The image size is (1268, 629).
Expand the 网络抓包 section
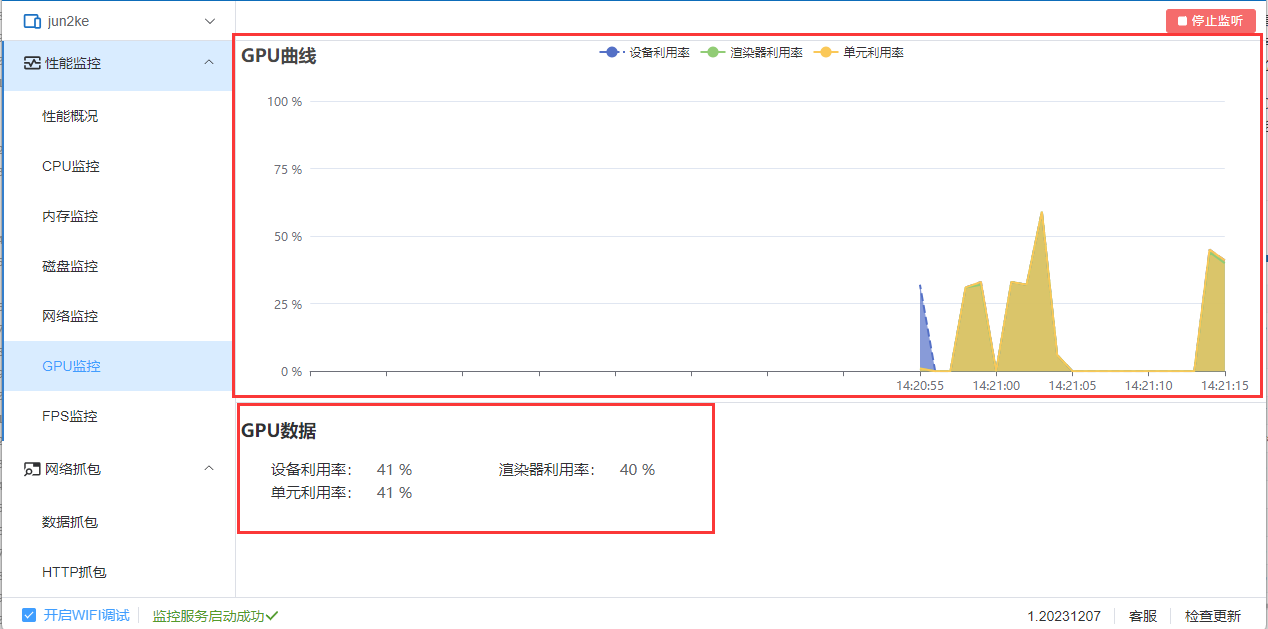[x=209, y=468]
